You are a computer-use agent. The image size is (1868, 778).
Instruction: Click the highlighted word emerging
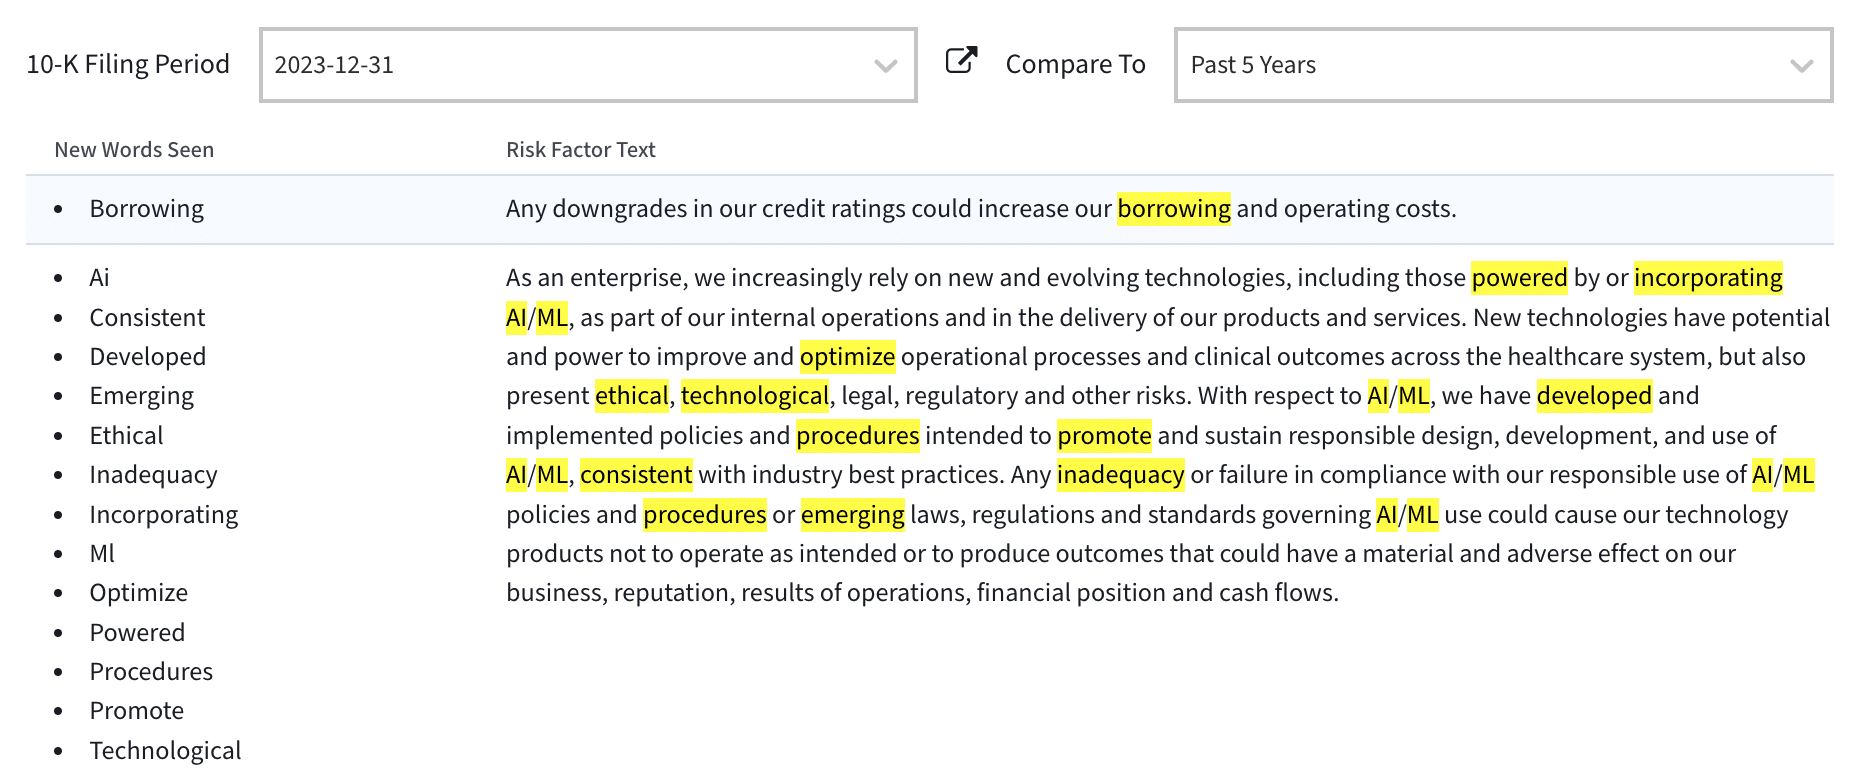point(852,515)
